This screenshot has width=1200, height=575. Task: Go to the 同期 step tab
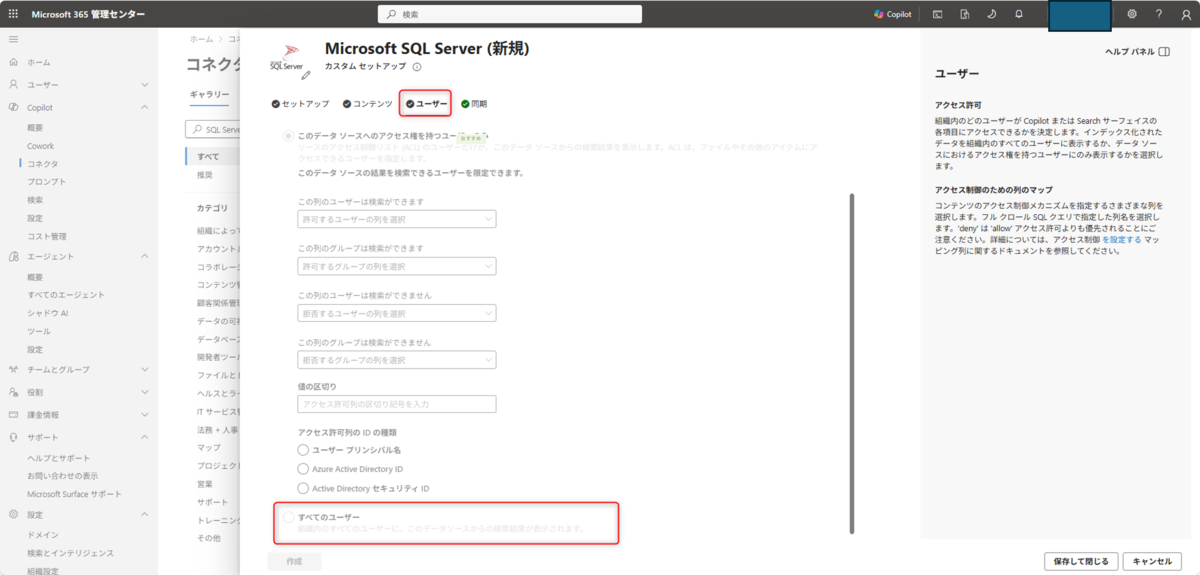474,104
